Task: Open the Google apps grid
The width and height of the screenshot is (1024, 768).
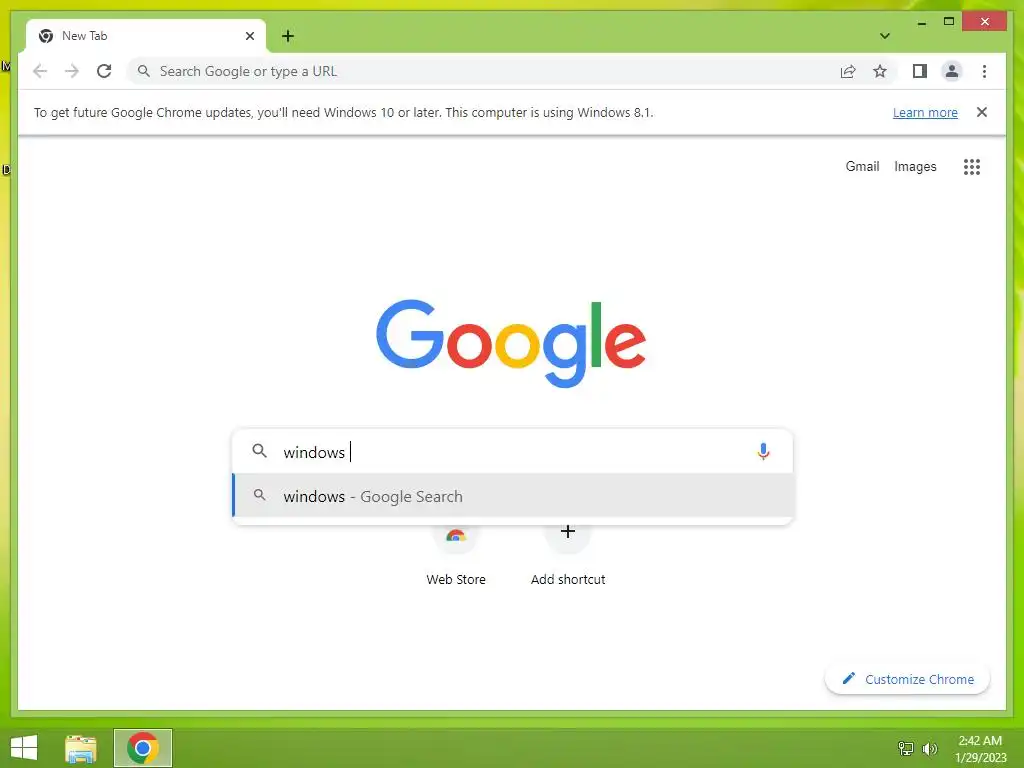Action: (972, 167)
